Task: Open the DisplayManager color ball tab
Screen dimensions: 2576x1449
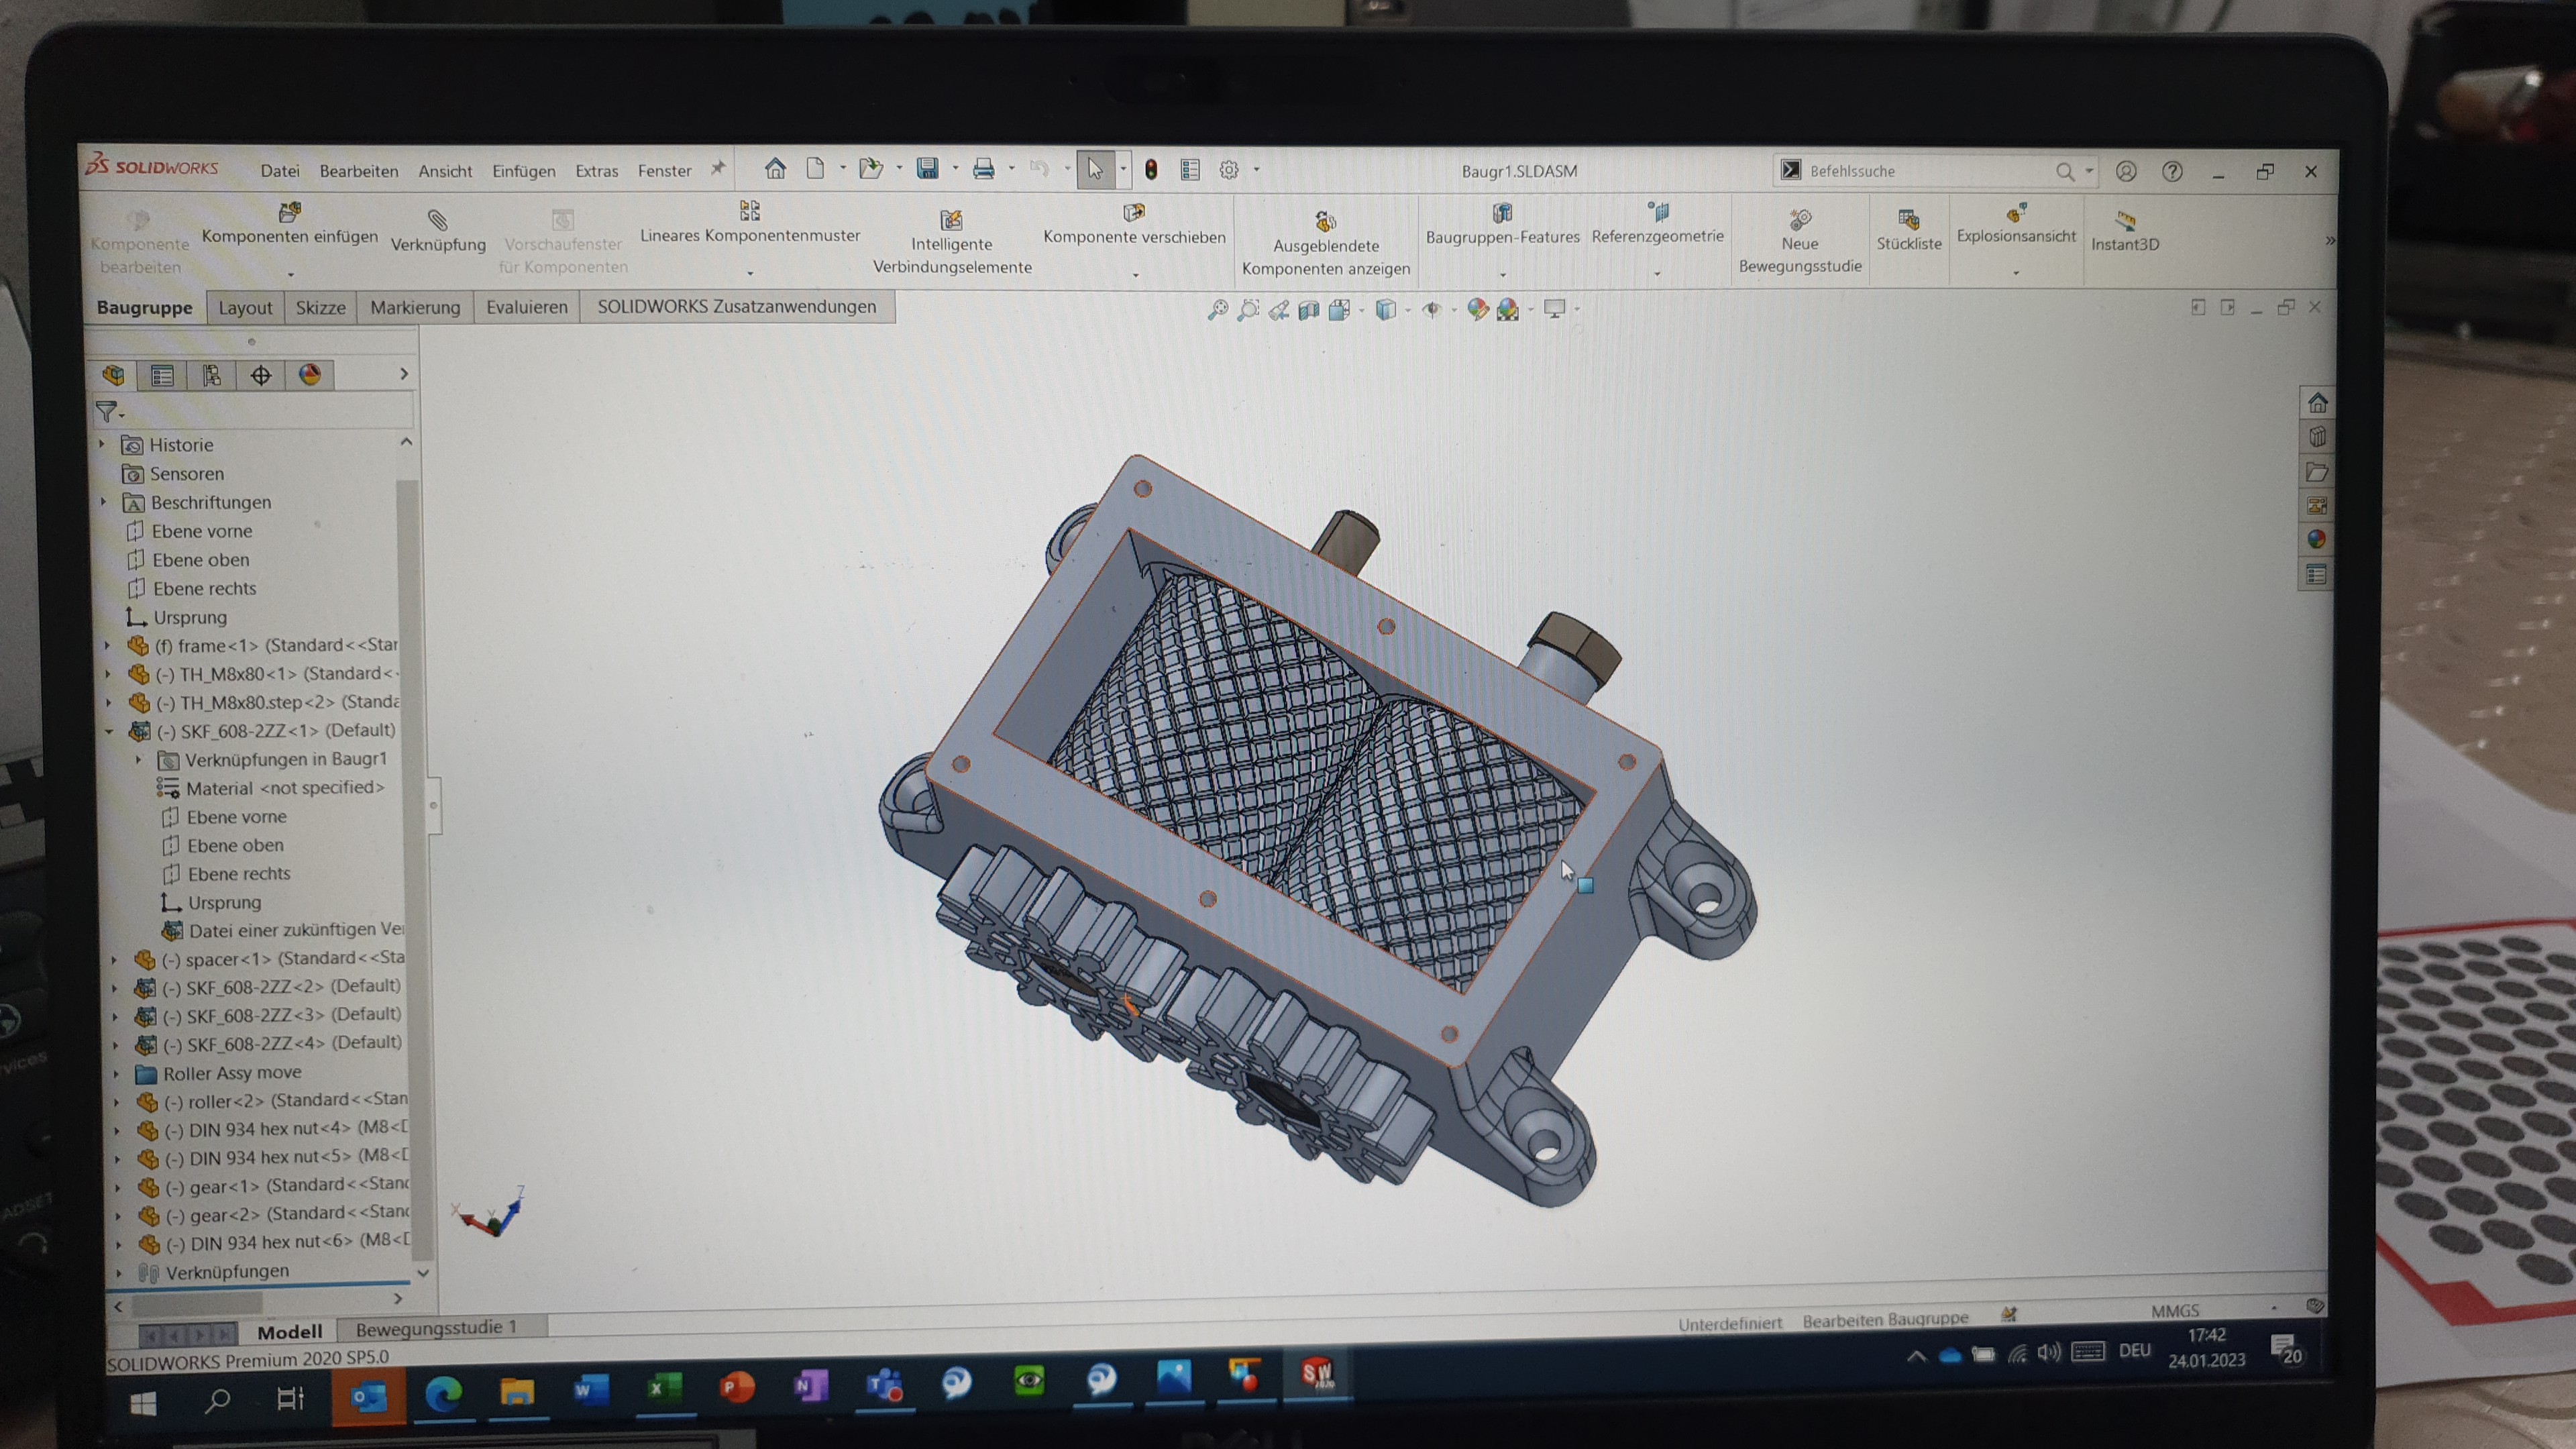Action: click(310, 375)
